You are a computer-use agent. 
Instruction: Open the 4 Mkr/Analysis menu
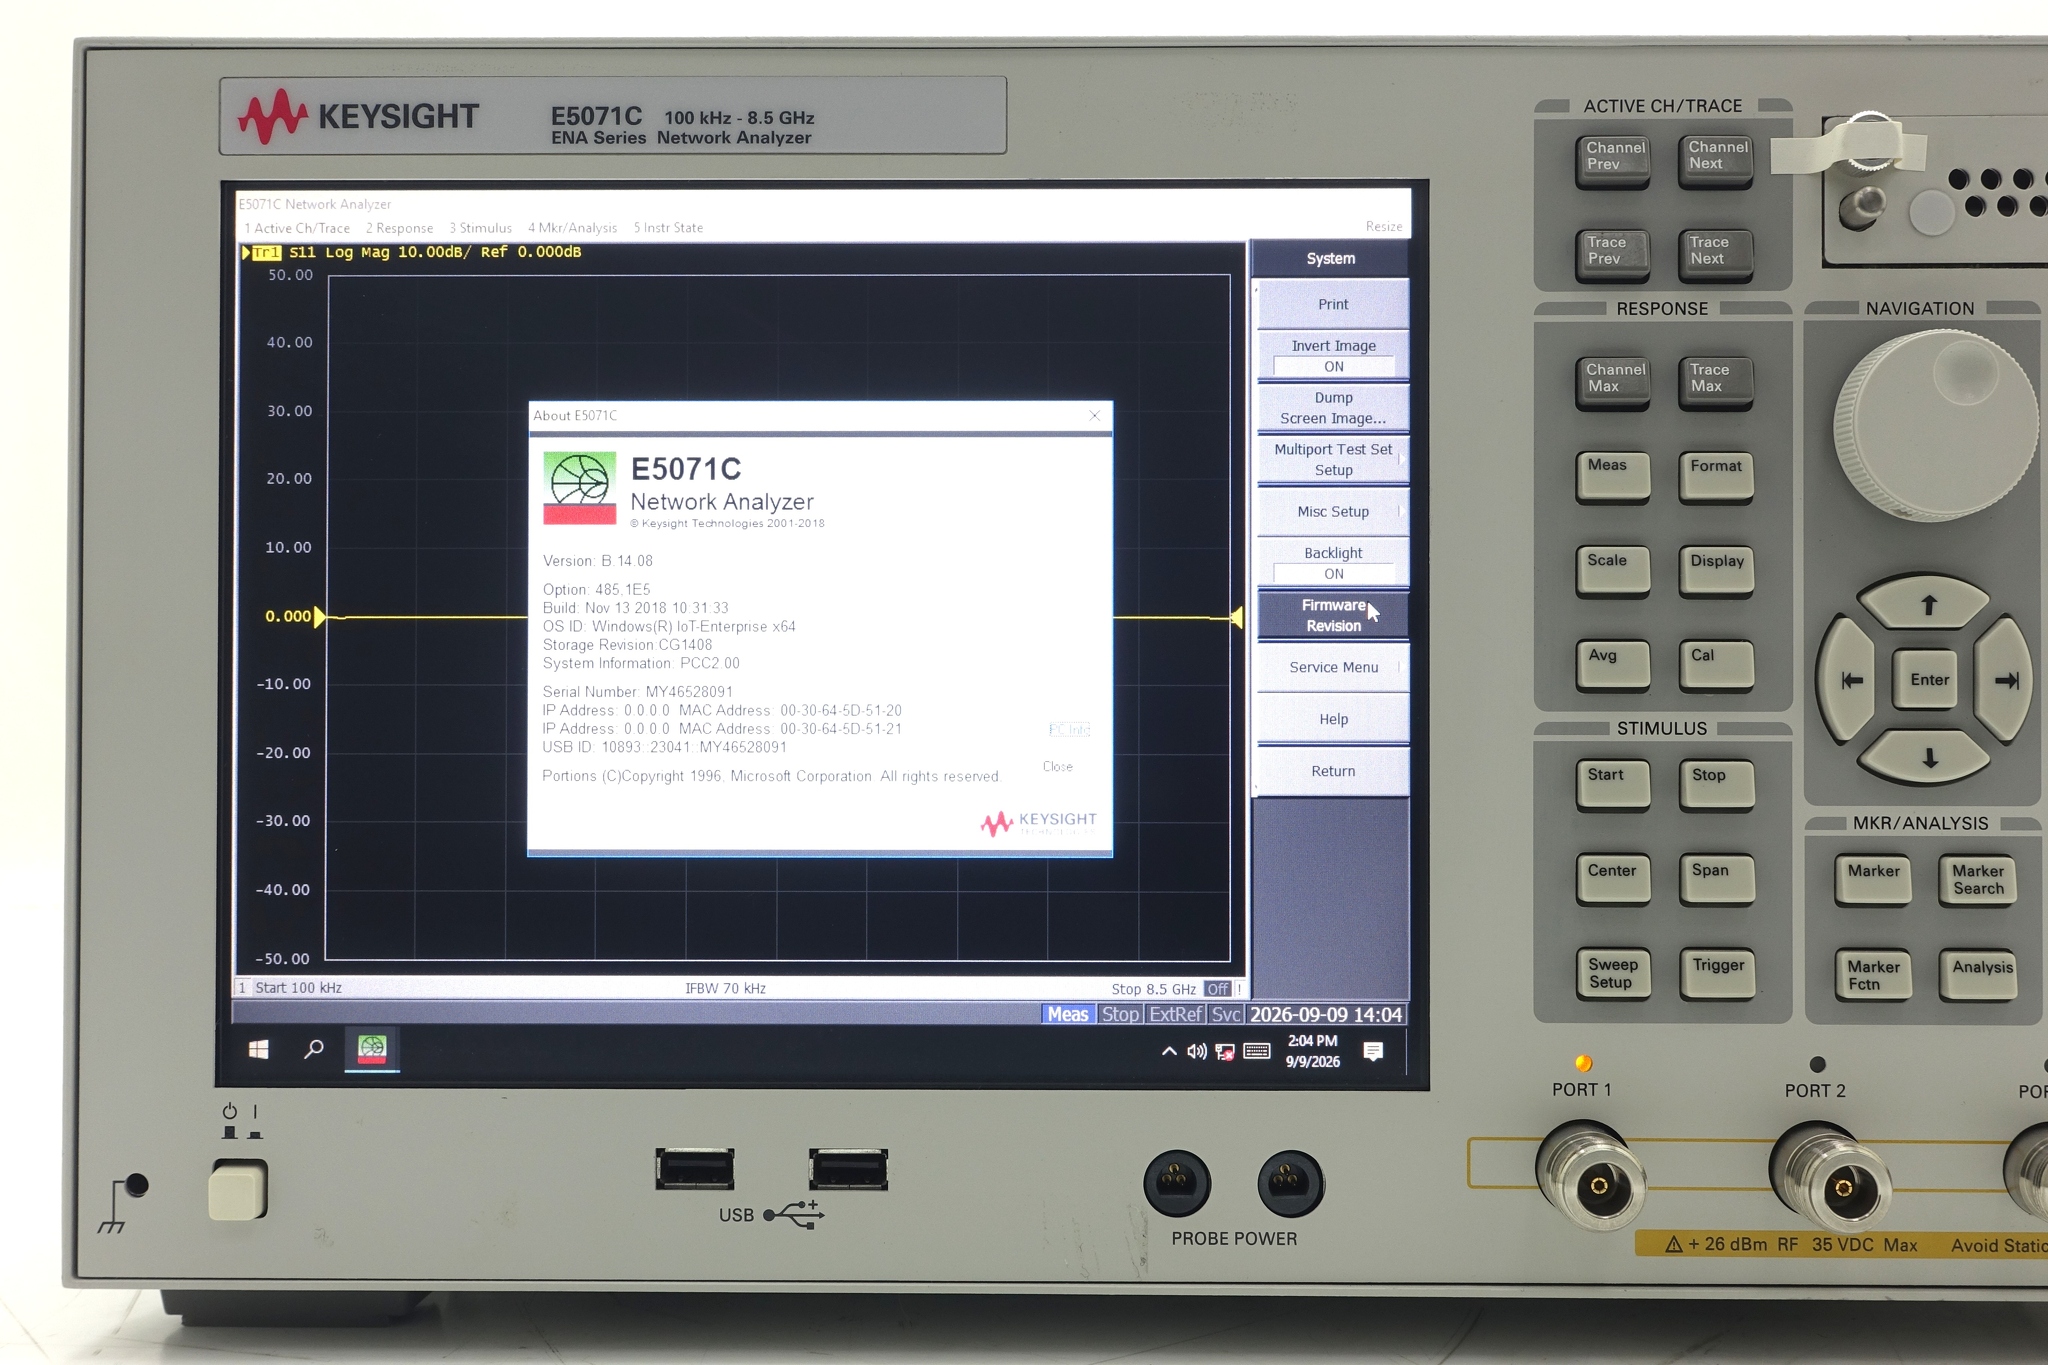[573, 228]
